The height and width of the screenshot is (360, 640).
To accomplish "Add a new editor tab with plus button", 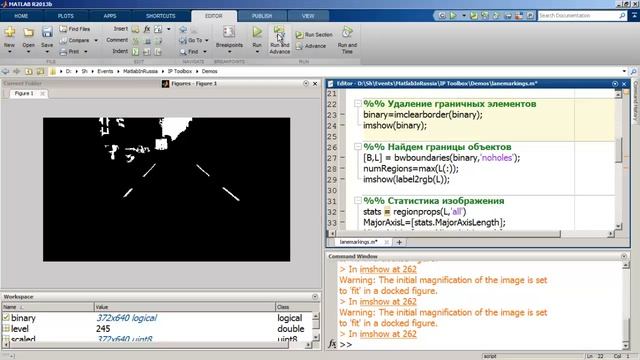I will [x=399, y=242].
